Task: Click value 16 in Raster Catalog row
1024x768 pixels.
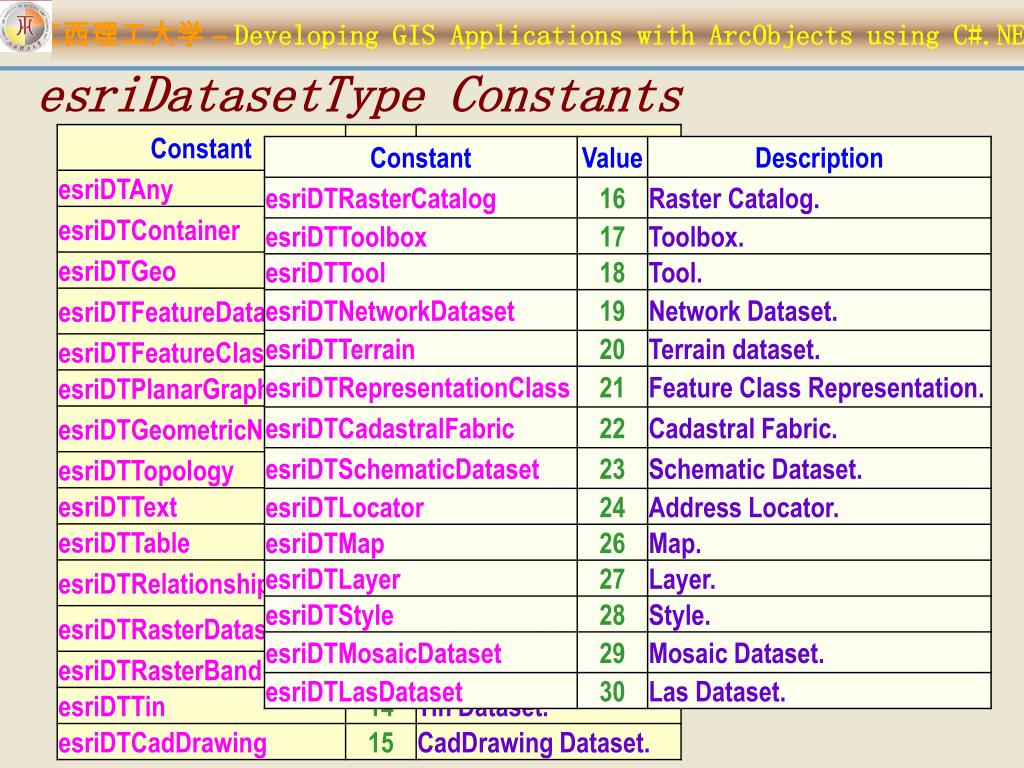Action: point(612,199)
